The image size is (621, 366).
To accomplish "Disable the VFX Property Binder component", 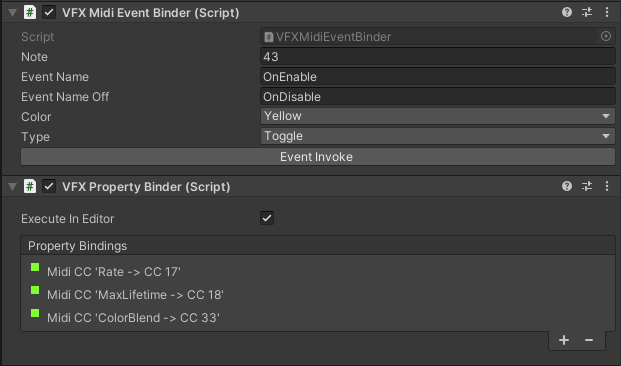I will point(49,186).
